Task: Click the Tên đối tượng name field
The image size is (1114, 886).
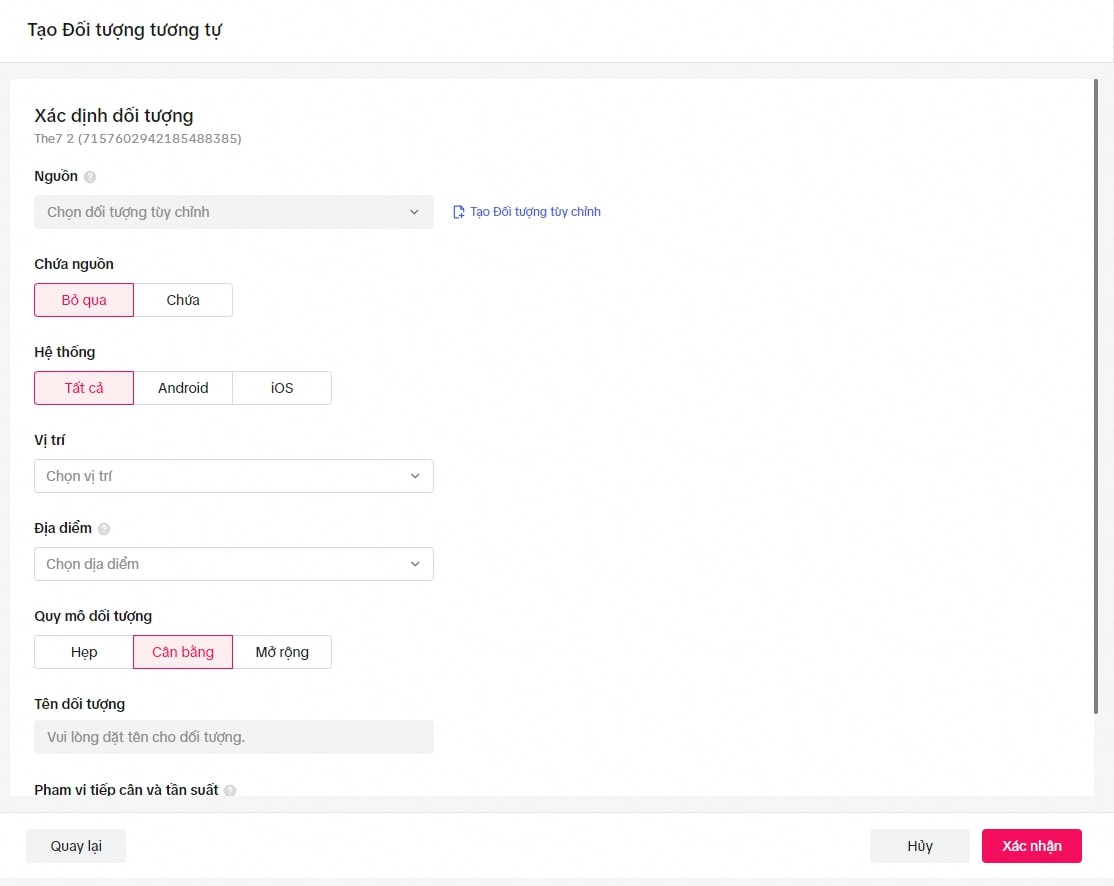Action: coord(233,737)
